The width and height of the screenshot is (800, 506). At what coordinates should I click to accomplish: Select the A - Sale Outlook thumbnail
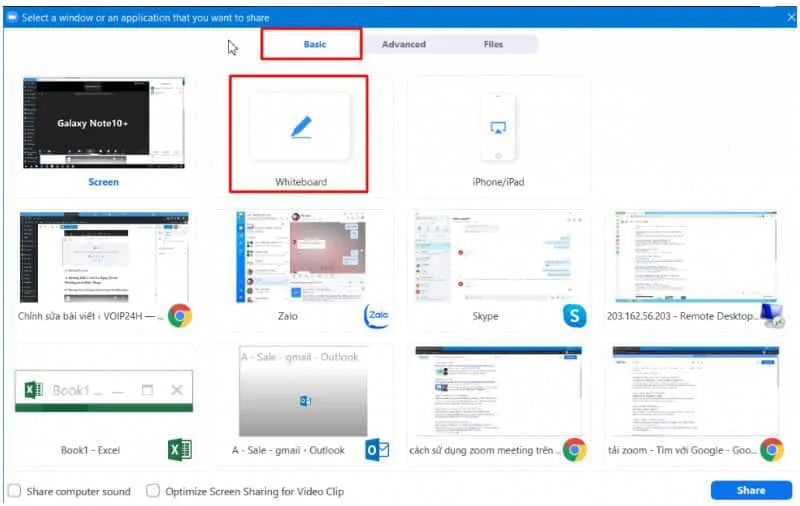point(303,391)
